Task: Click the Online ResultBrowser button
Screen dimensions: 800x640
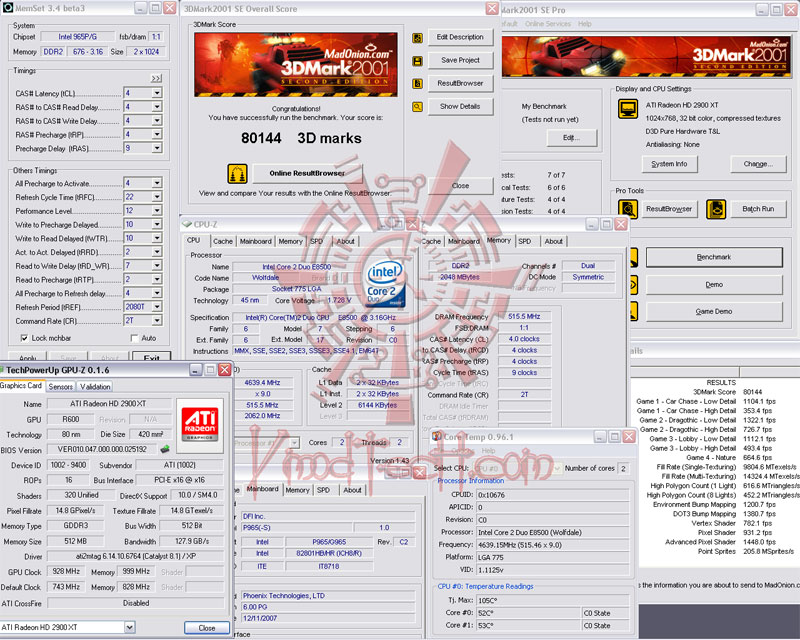Action: click(307, 174)
